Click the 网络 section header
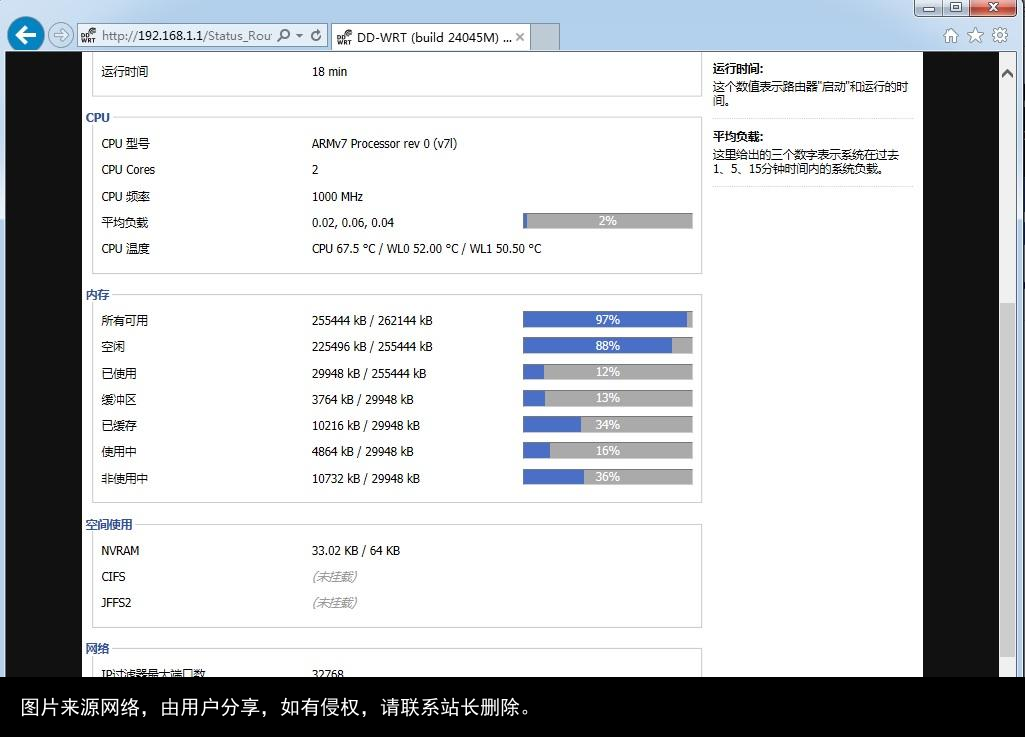 [97, 648]
